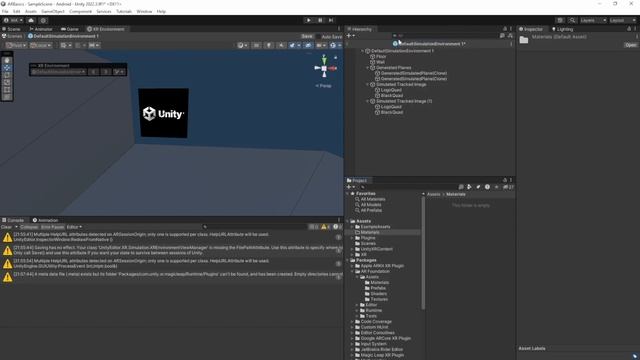Click the Hierarchy panel tab
The image size is (640, 360).
[x=360, y=29]
